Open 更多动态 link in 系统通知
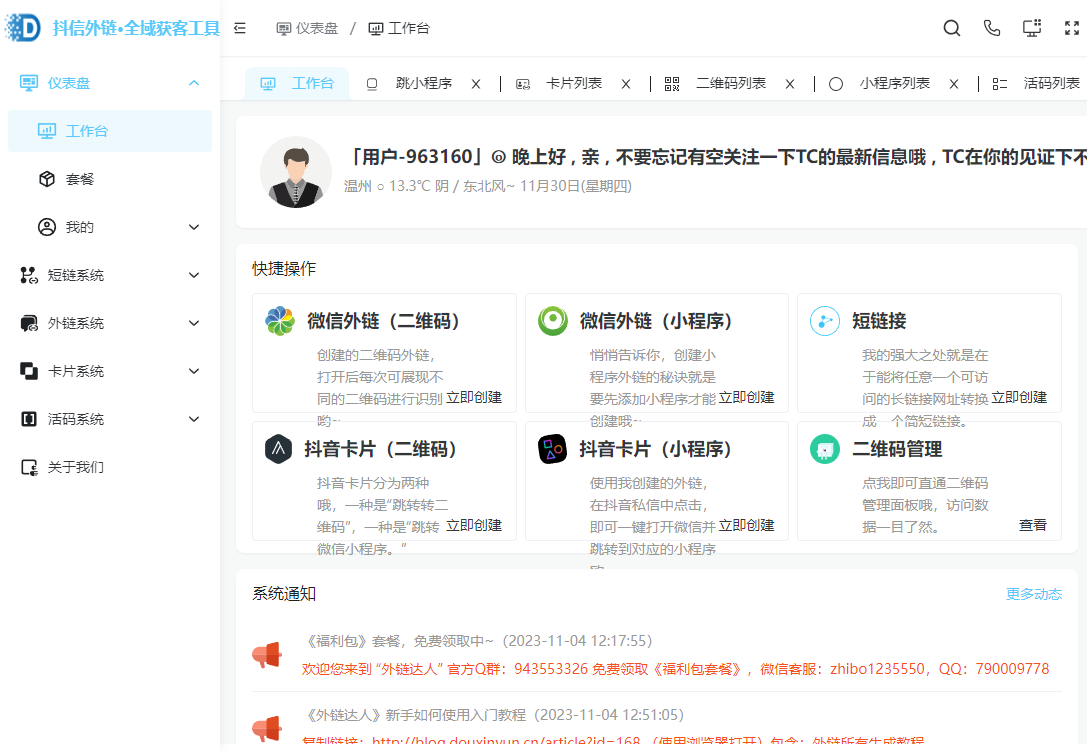 (1034, 594)
